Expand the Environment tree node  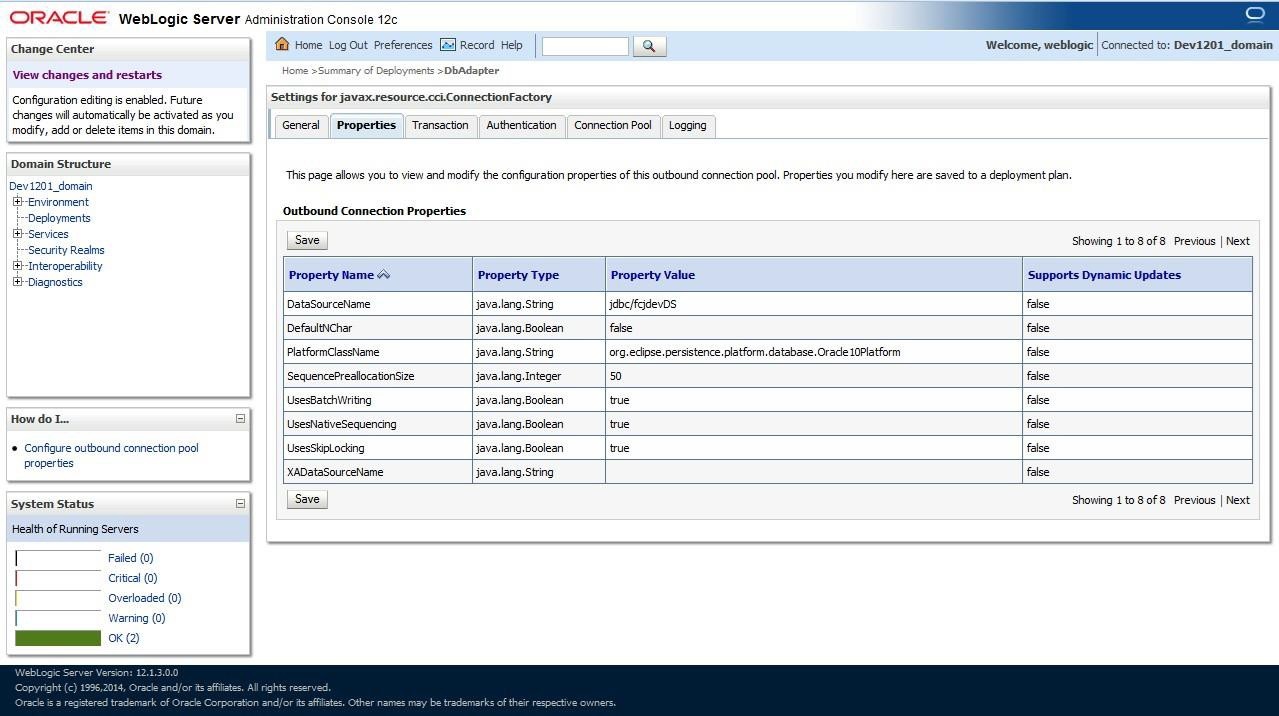pos(18,202)
